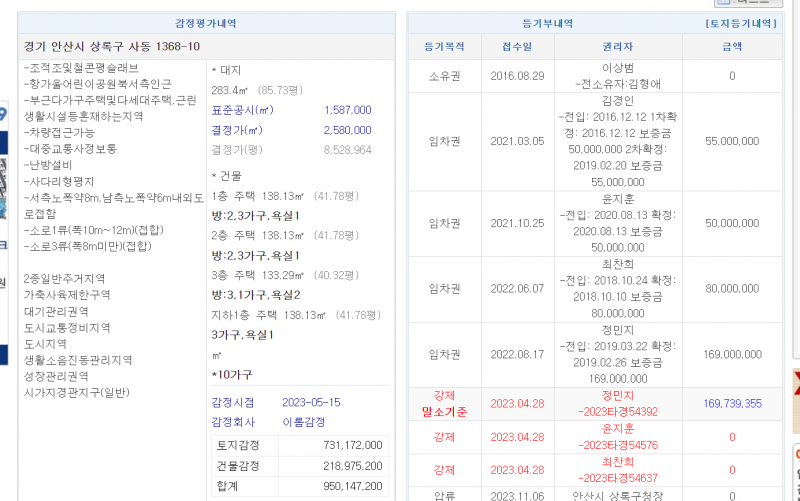Viewport: 800px width, 501px height.
Task: Click case number 2023타경54637
Action: point(620,477)
